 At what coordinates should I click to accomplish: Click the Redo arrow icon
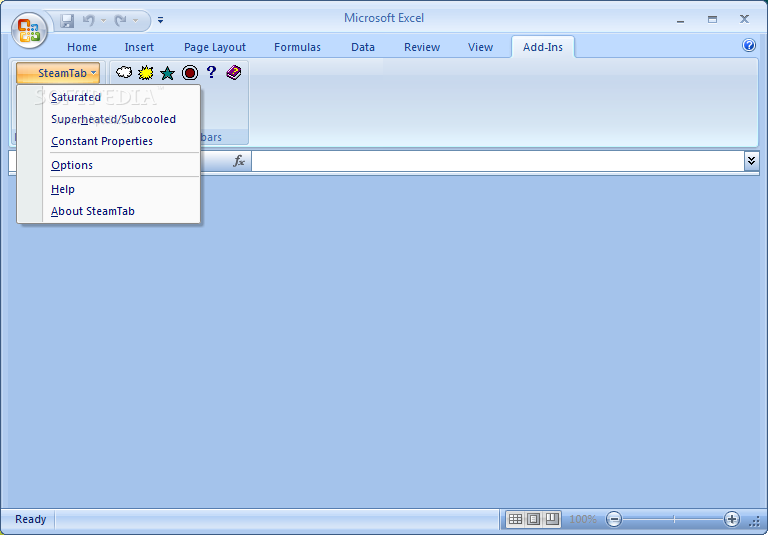tap(120, 21)
